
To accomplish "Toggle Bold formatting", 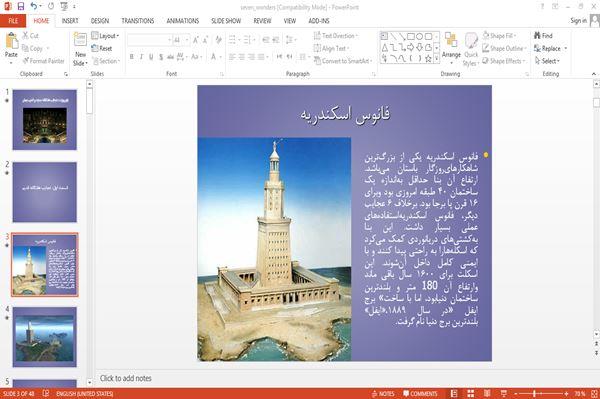I will (132, 57).
